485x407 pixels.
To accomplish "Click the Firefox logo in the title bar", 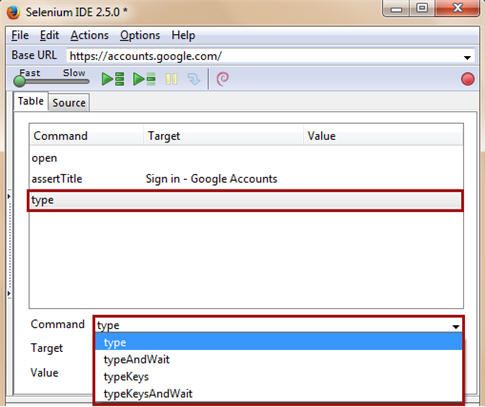I will pos(13,13).
